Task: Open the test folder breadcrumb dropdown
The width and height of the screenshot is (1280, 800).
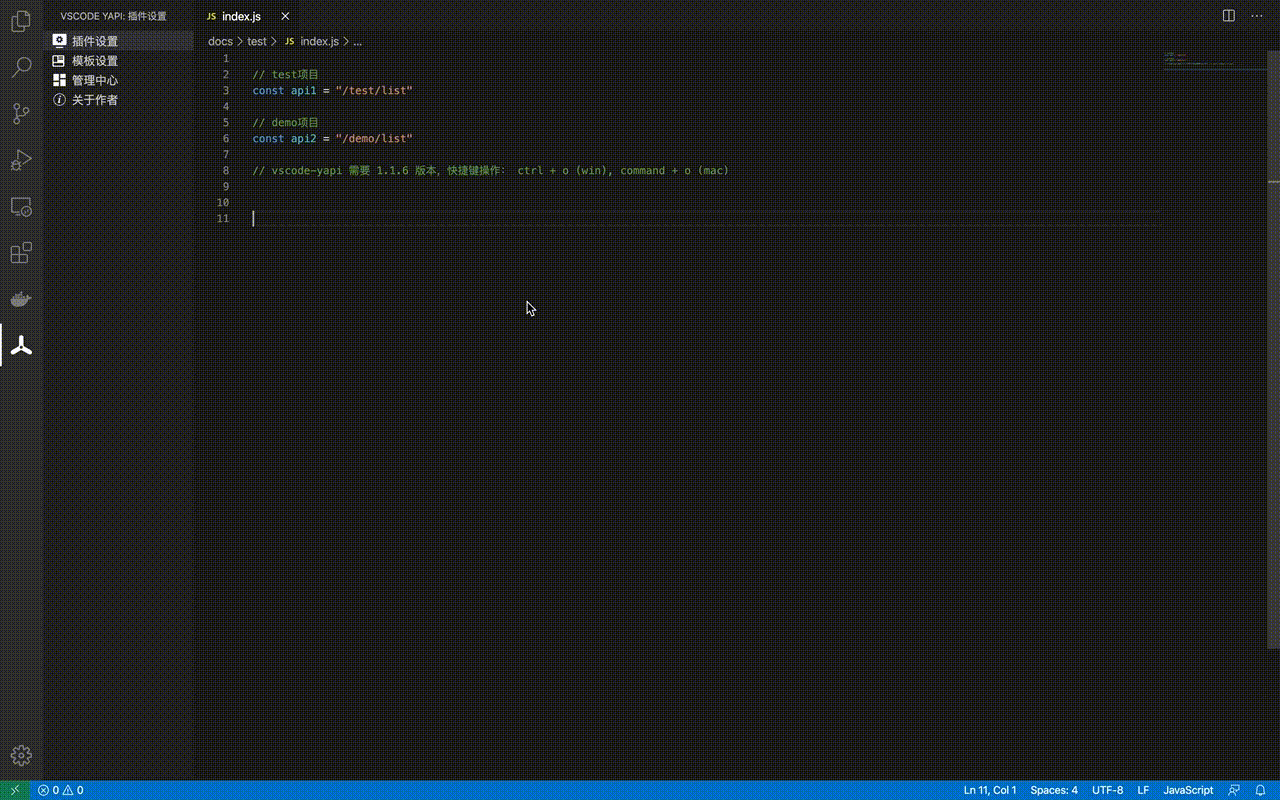Action: point(257,41)
